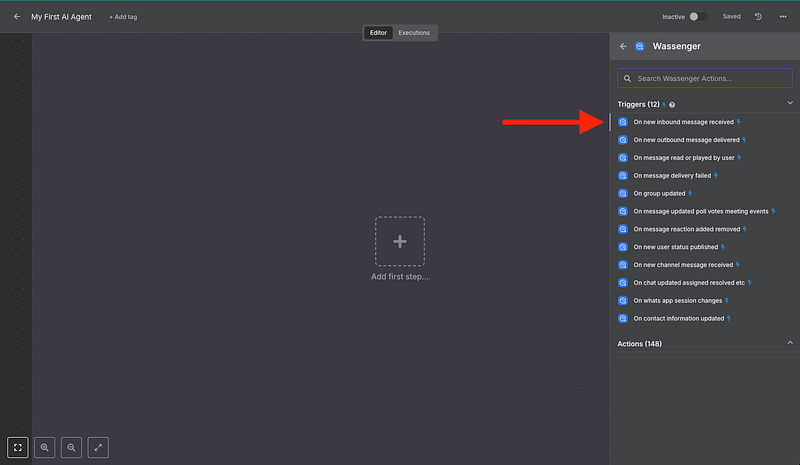
Task: Select the Editor tab
Action: pyautogui.click(x=379, y=33)
